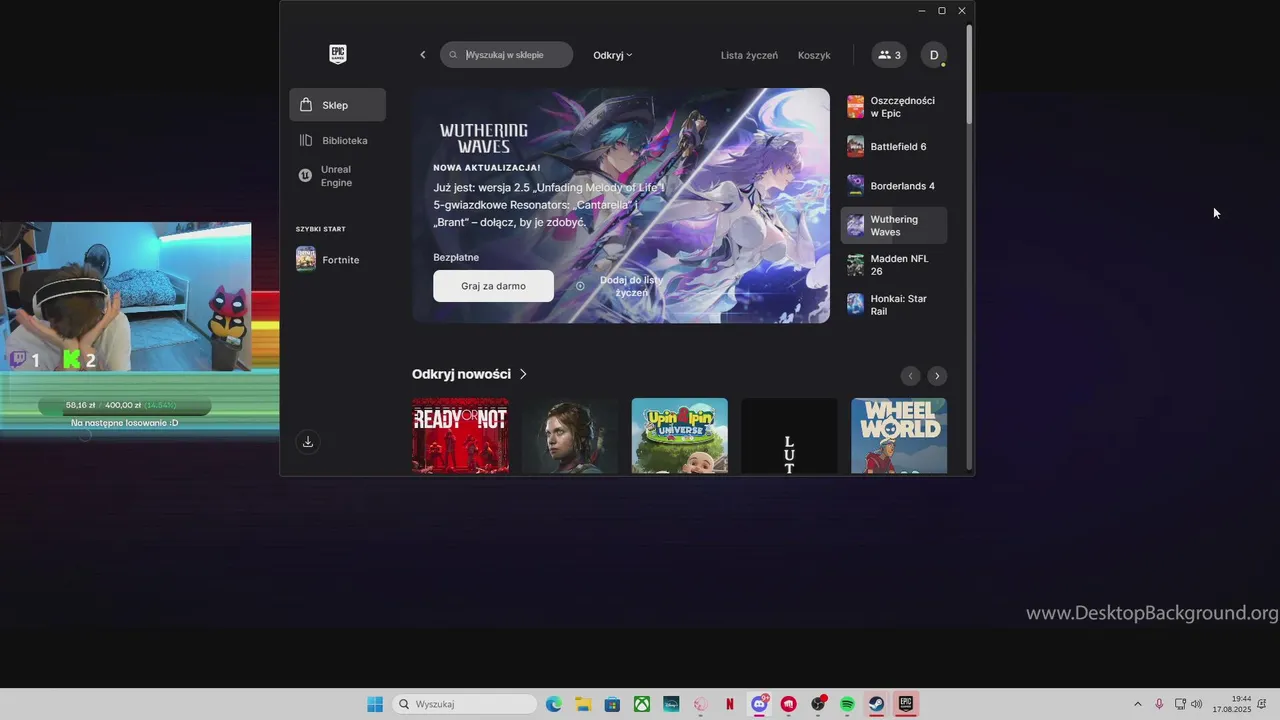Open the volume tray icon
Image resolution: width=1280 pixels, height=720 pixels.
point(1197,704)
